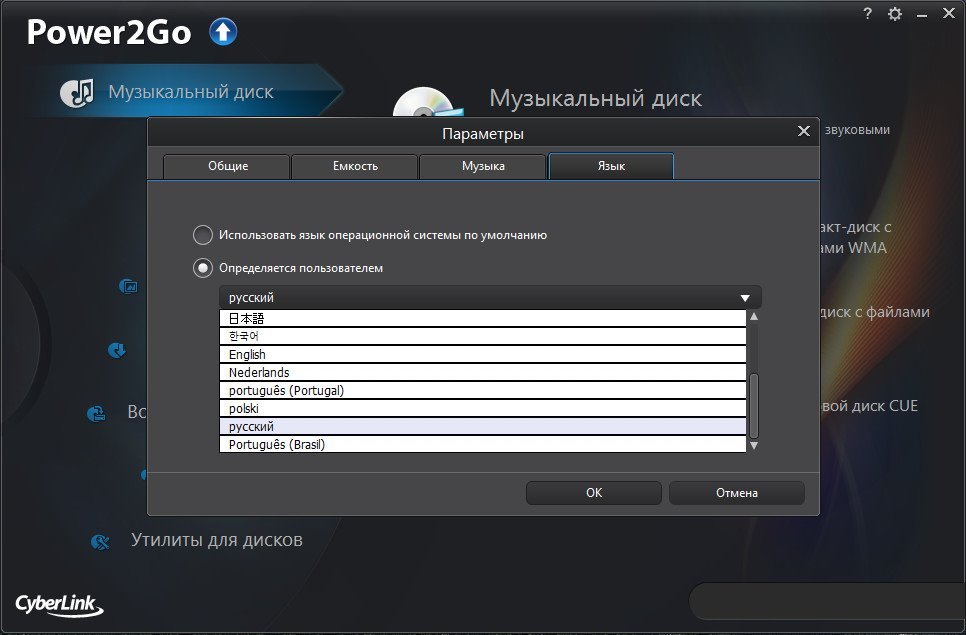Screen dimensions: 966x635
Task: Choose русский in the open list
Action: (483, 426)
